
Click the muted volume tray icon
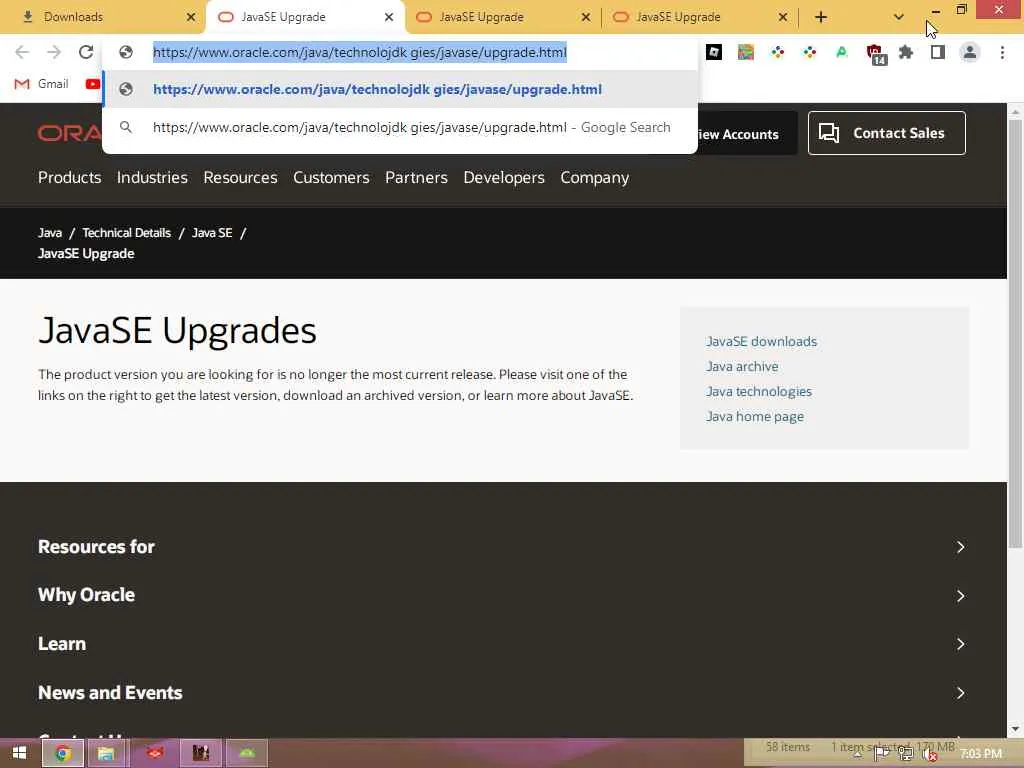tap(929, 754)
